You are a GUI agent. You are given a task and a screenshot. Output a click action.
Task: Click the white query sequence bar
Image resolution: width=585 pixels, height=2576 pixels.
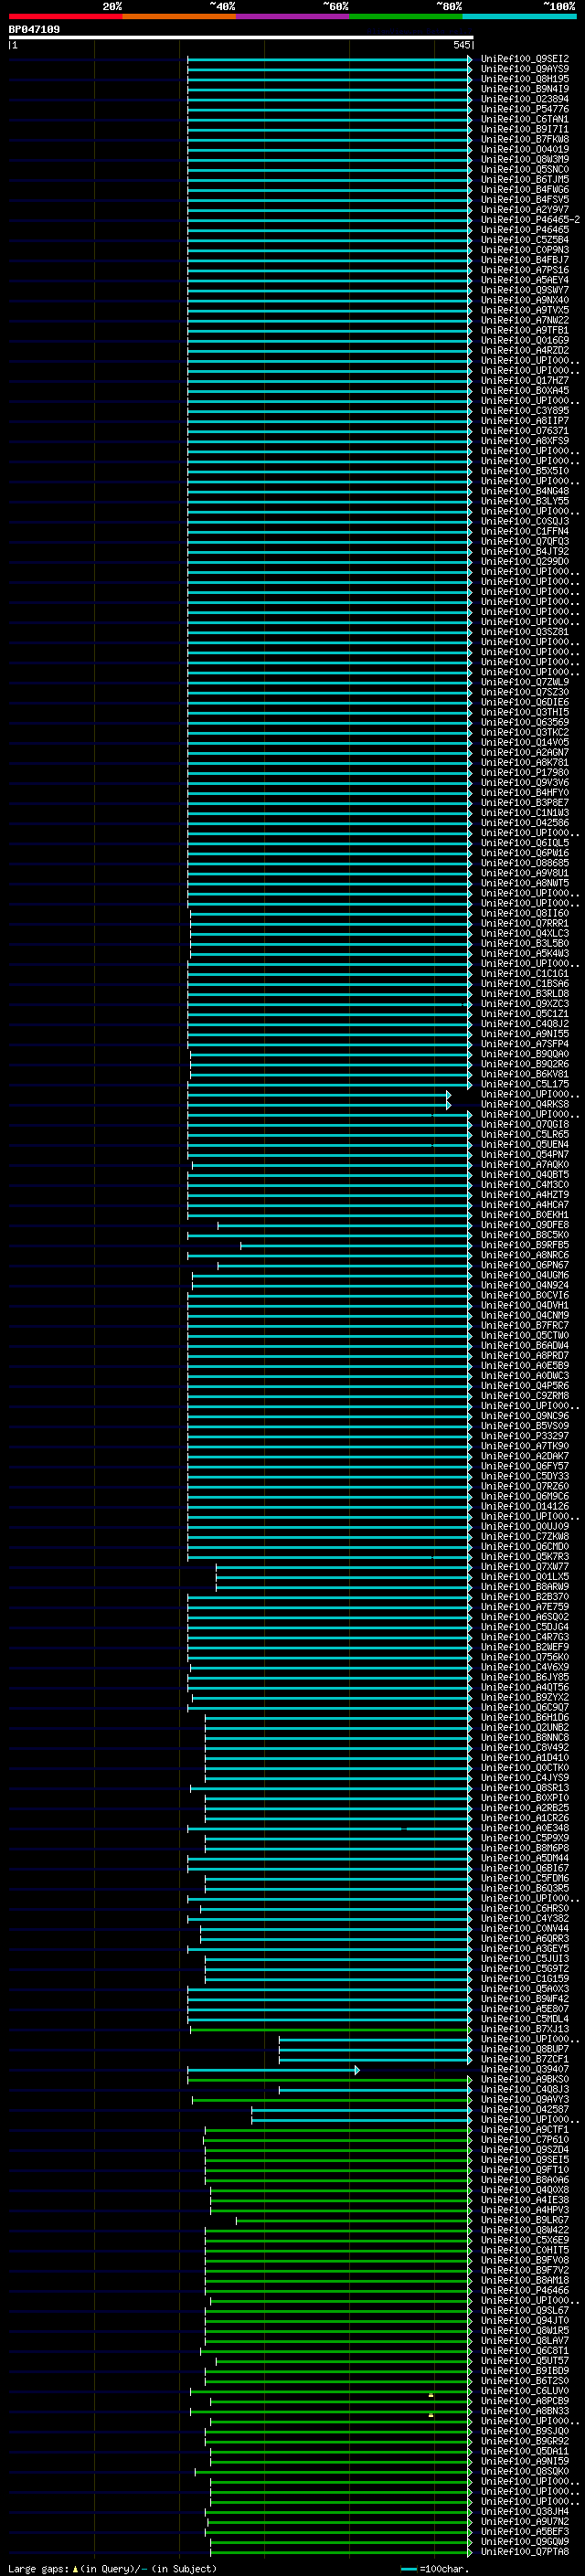241,37
